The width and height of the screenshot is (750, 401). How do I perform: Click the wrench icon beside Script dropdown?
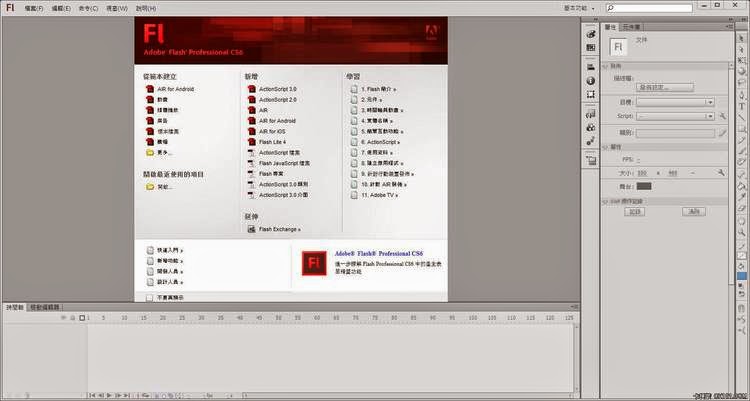pyautogui.click(x=722, y=116)
